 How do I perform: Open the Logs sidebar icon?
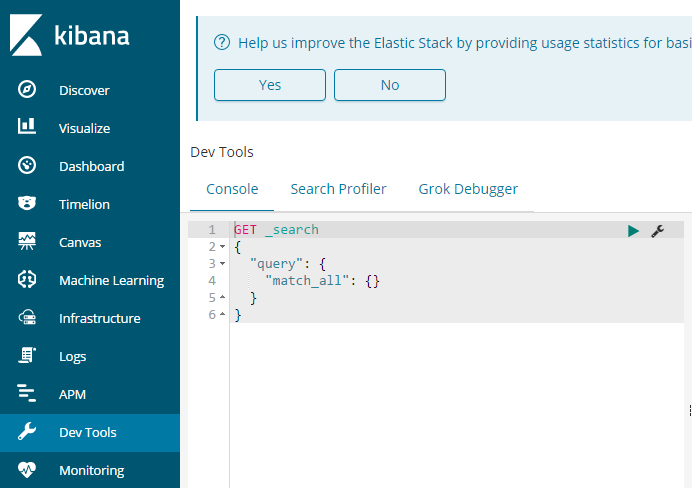28,356
